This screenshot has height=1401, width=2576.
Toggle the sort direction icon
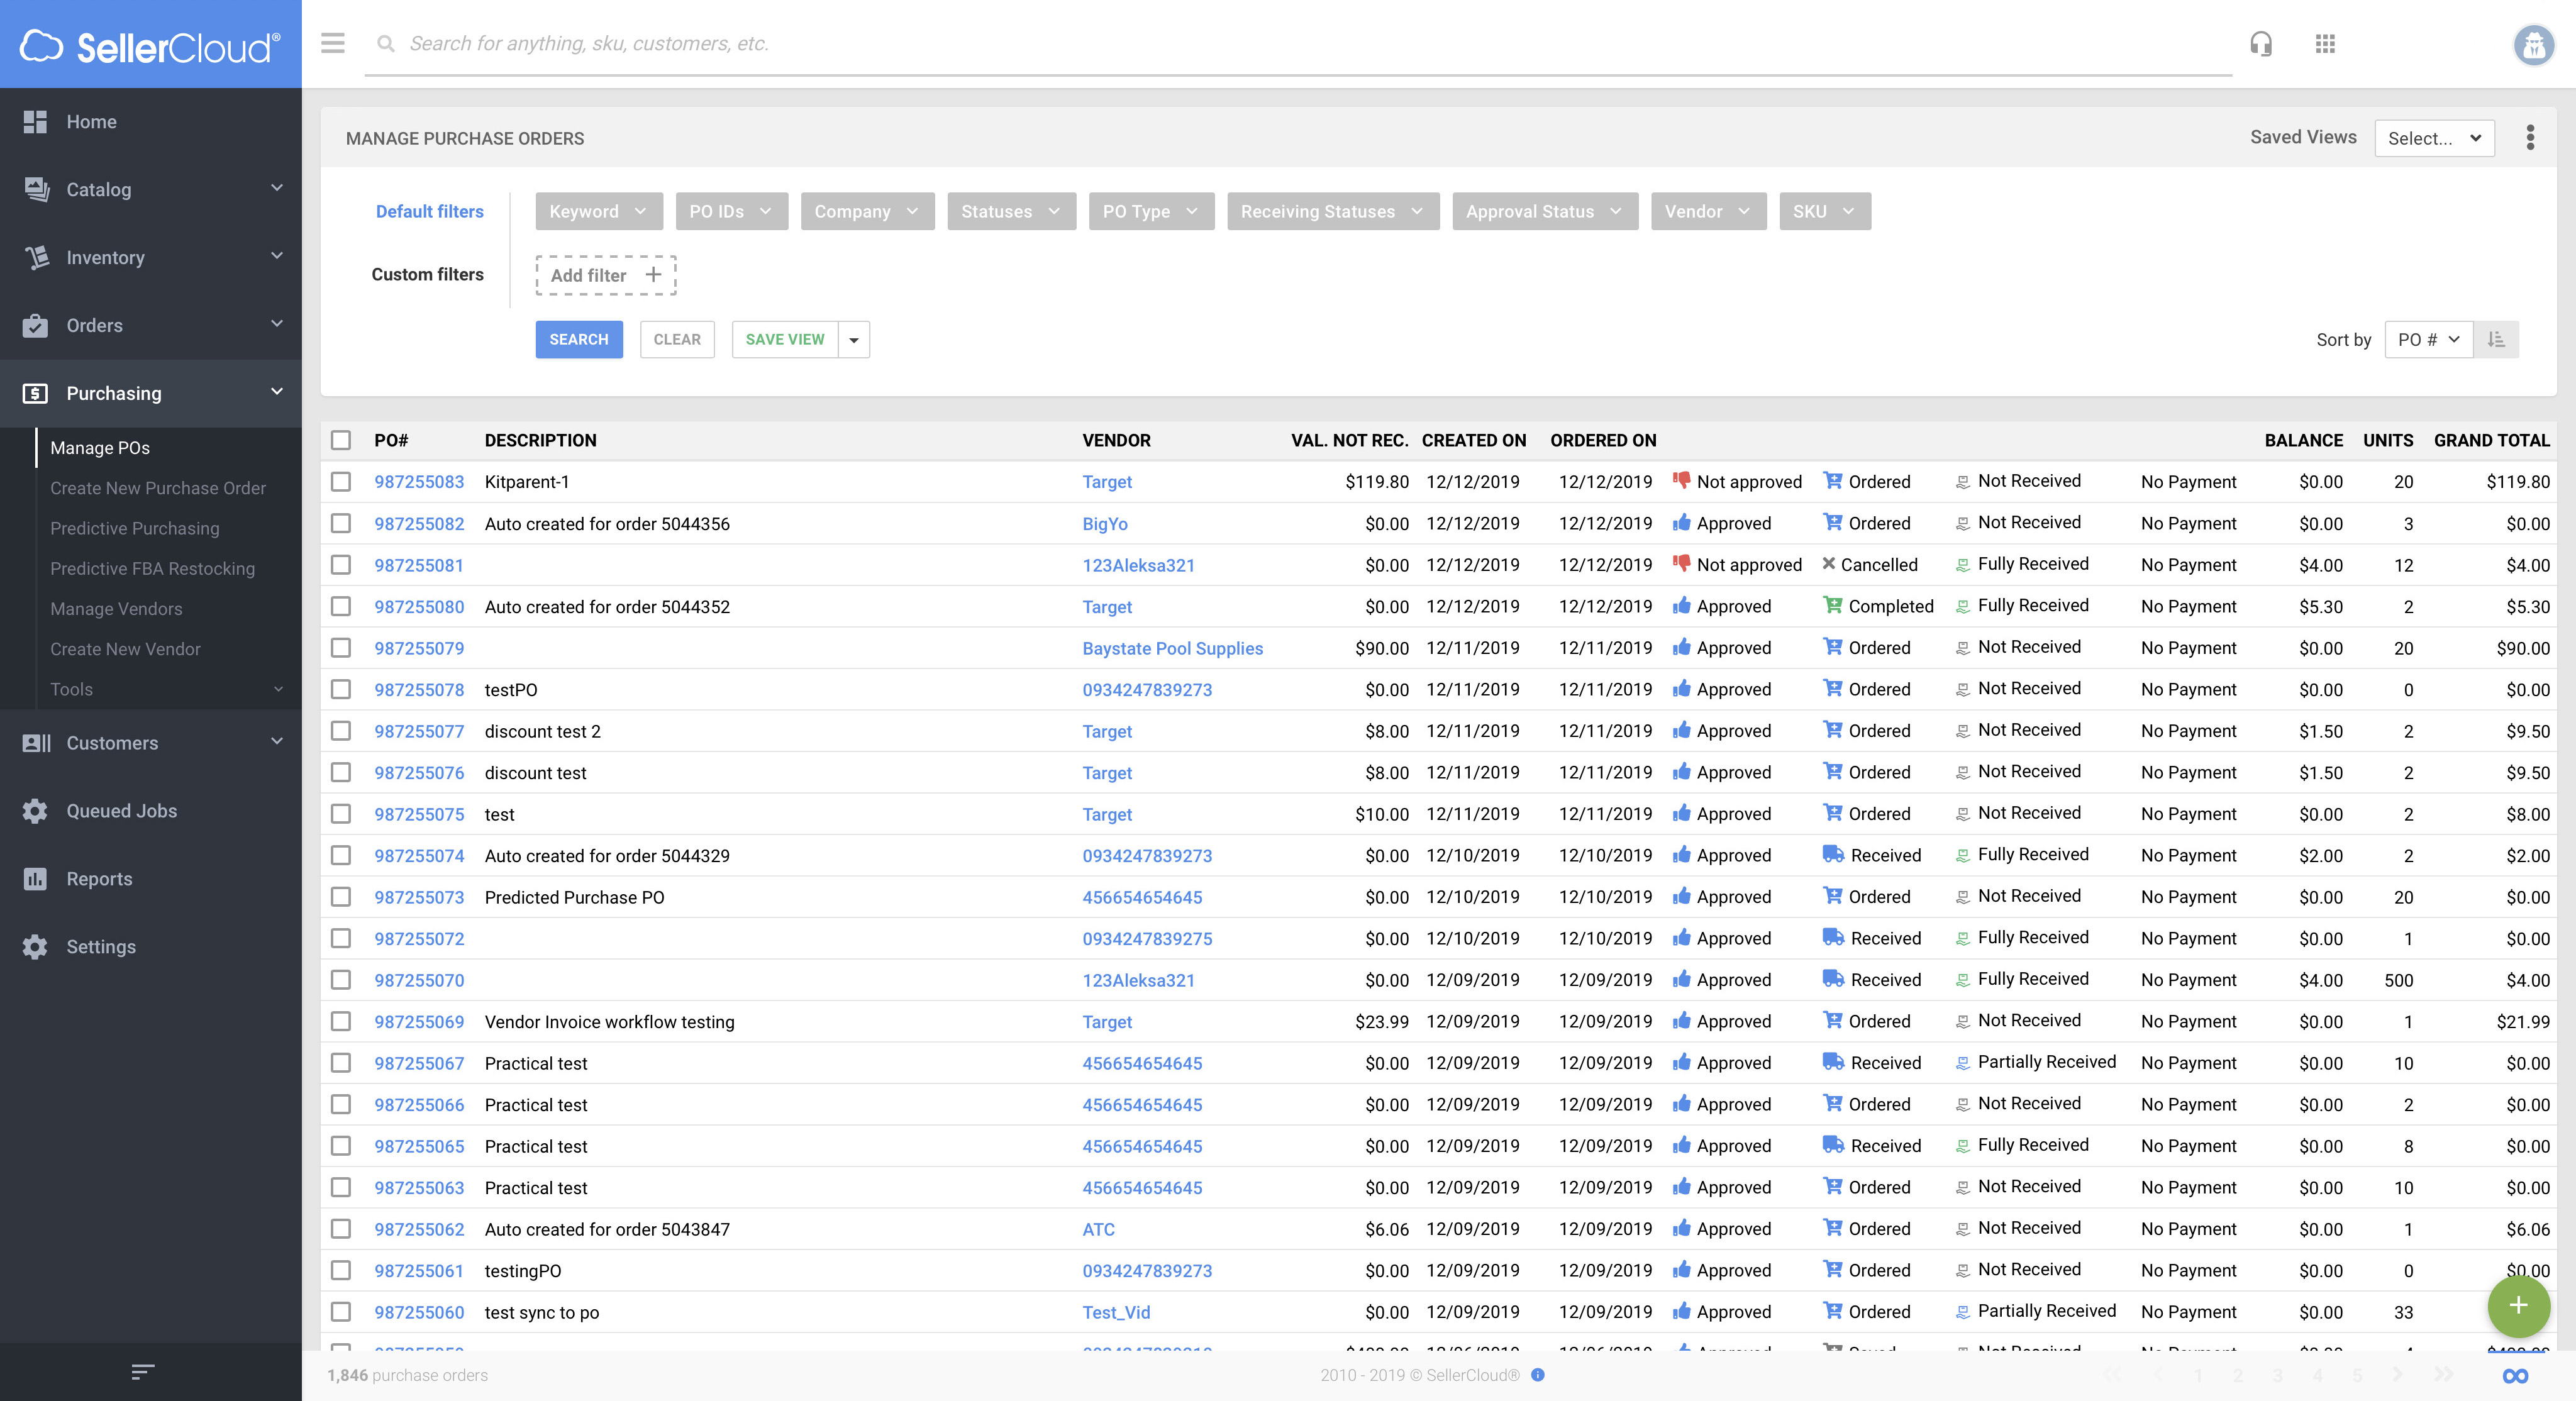2496,340
